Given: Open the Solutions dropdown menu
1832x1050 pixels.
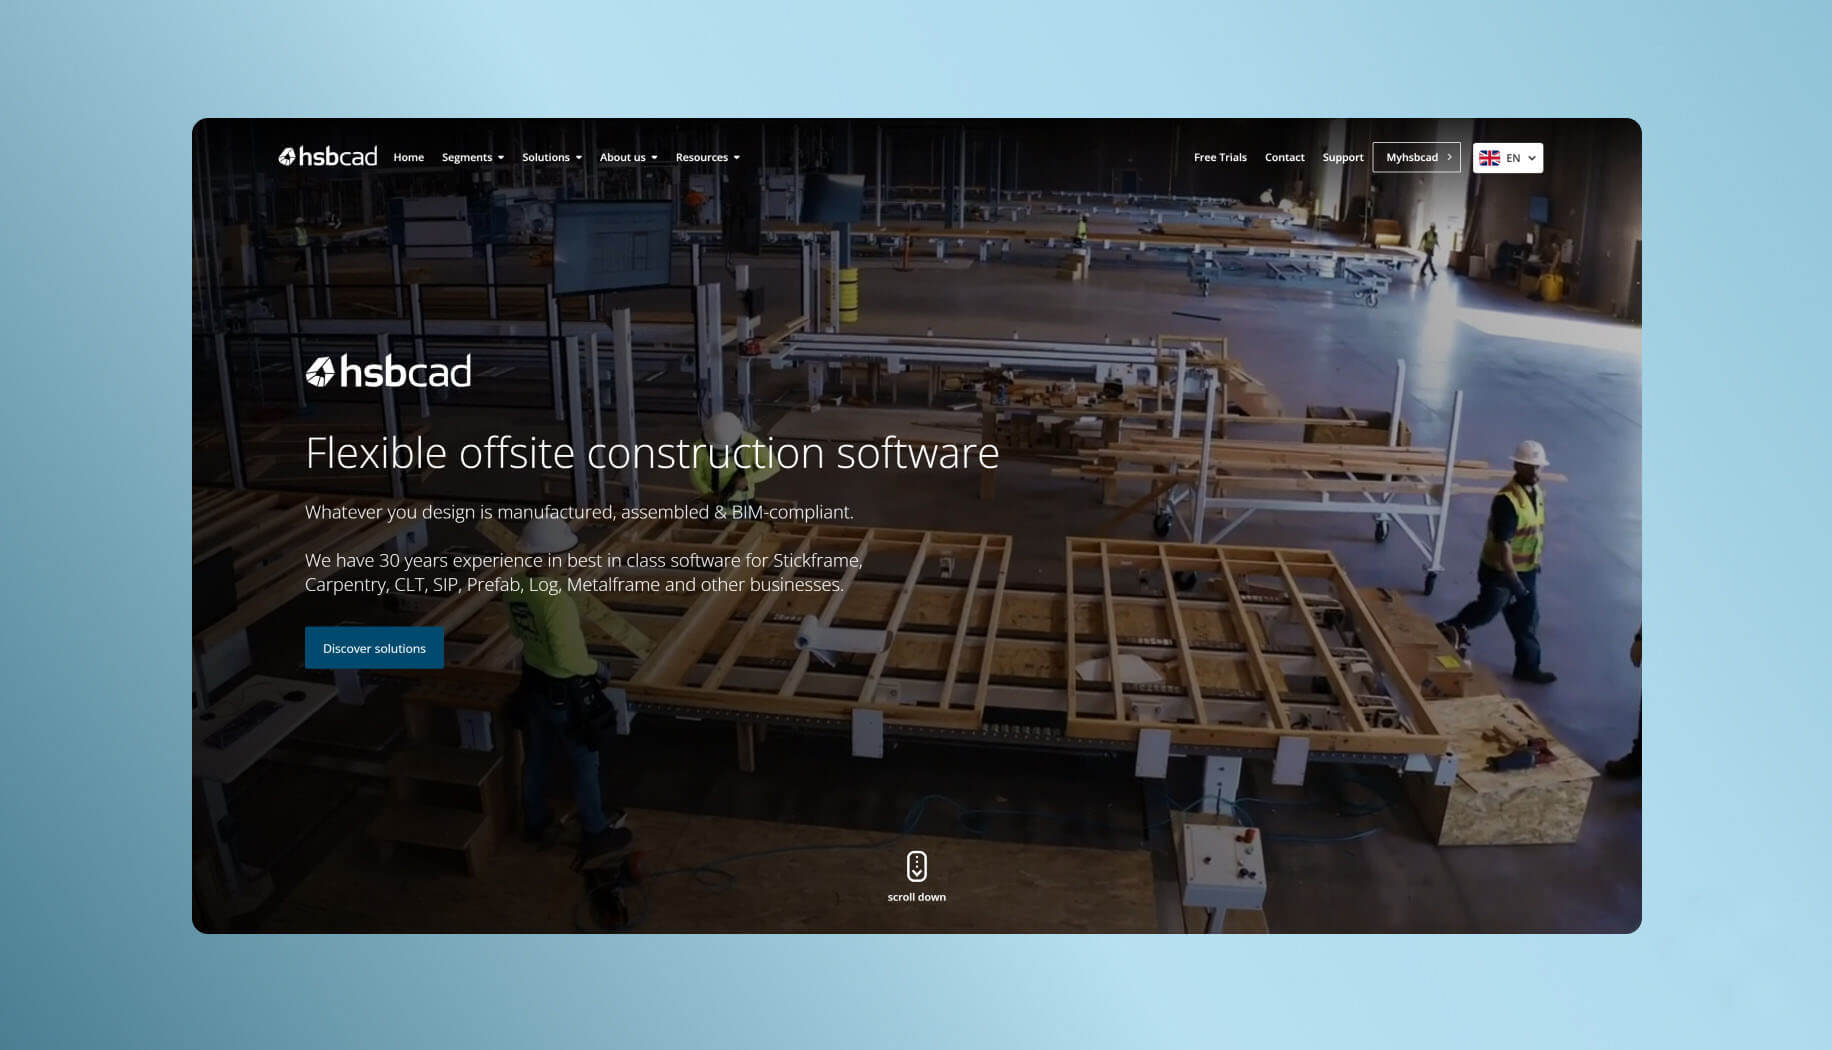Looking at the screenshot, I should [551, 157].
